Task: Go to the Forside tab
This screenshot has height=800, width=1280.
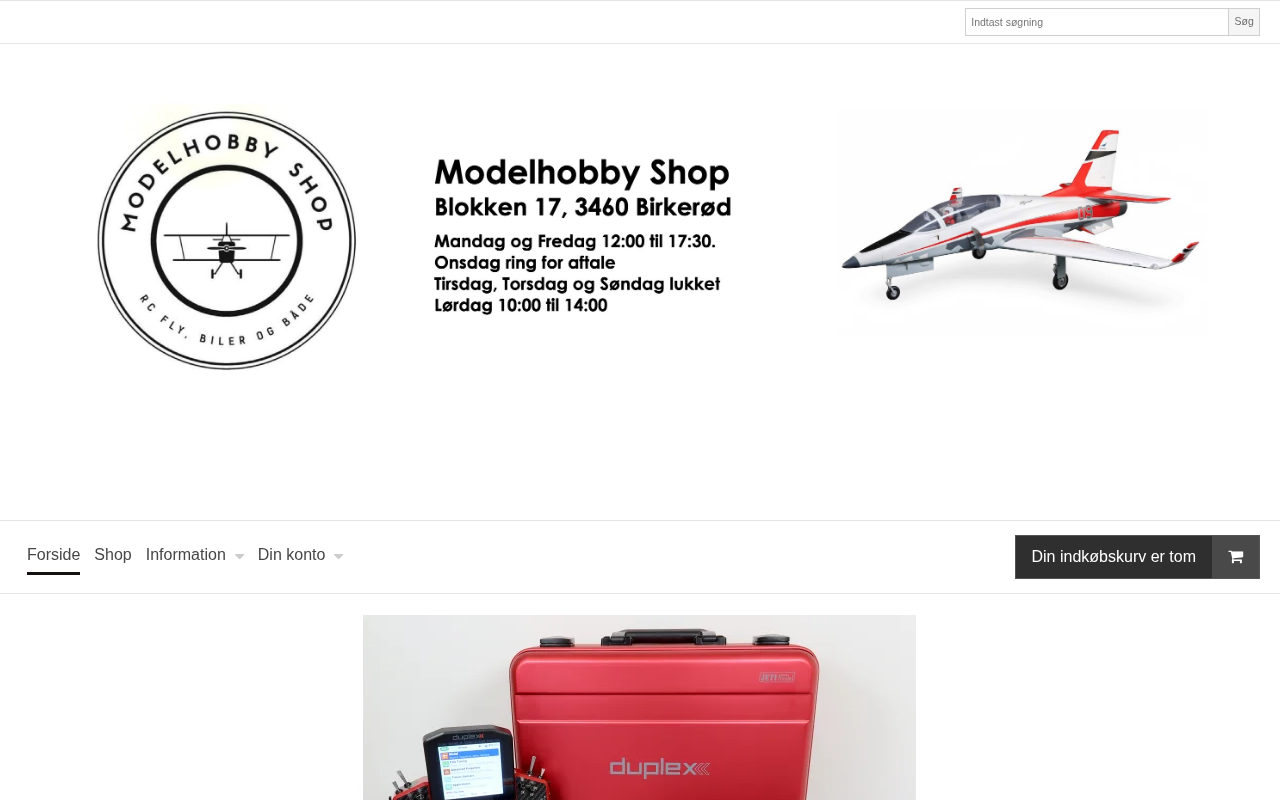Action: tap(53, 555)
